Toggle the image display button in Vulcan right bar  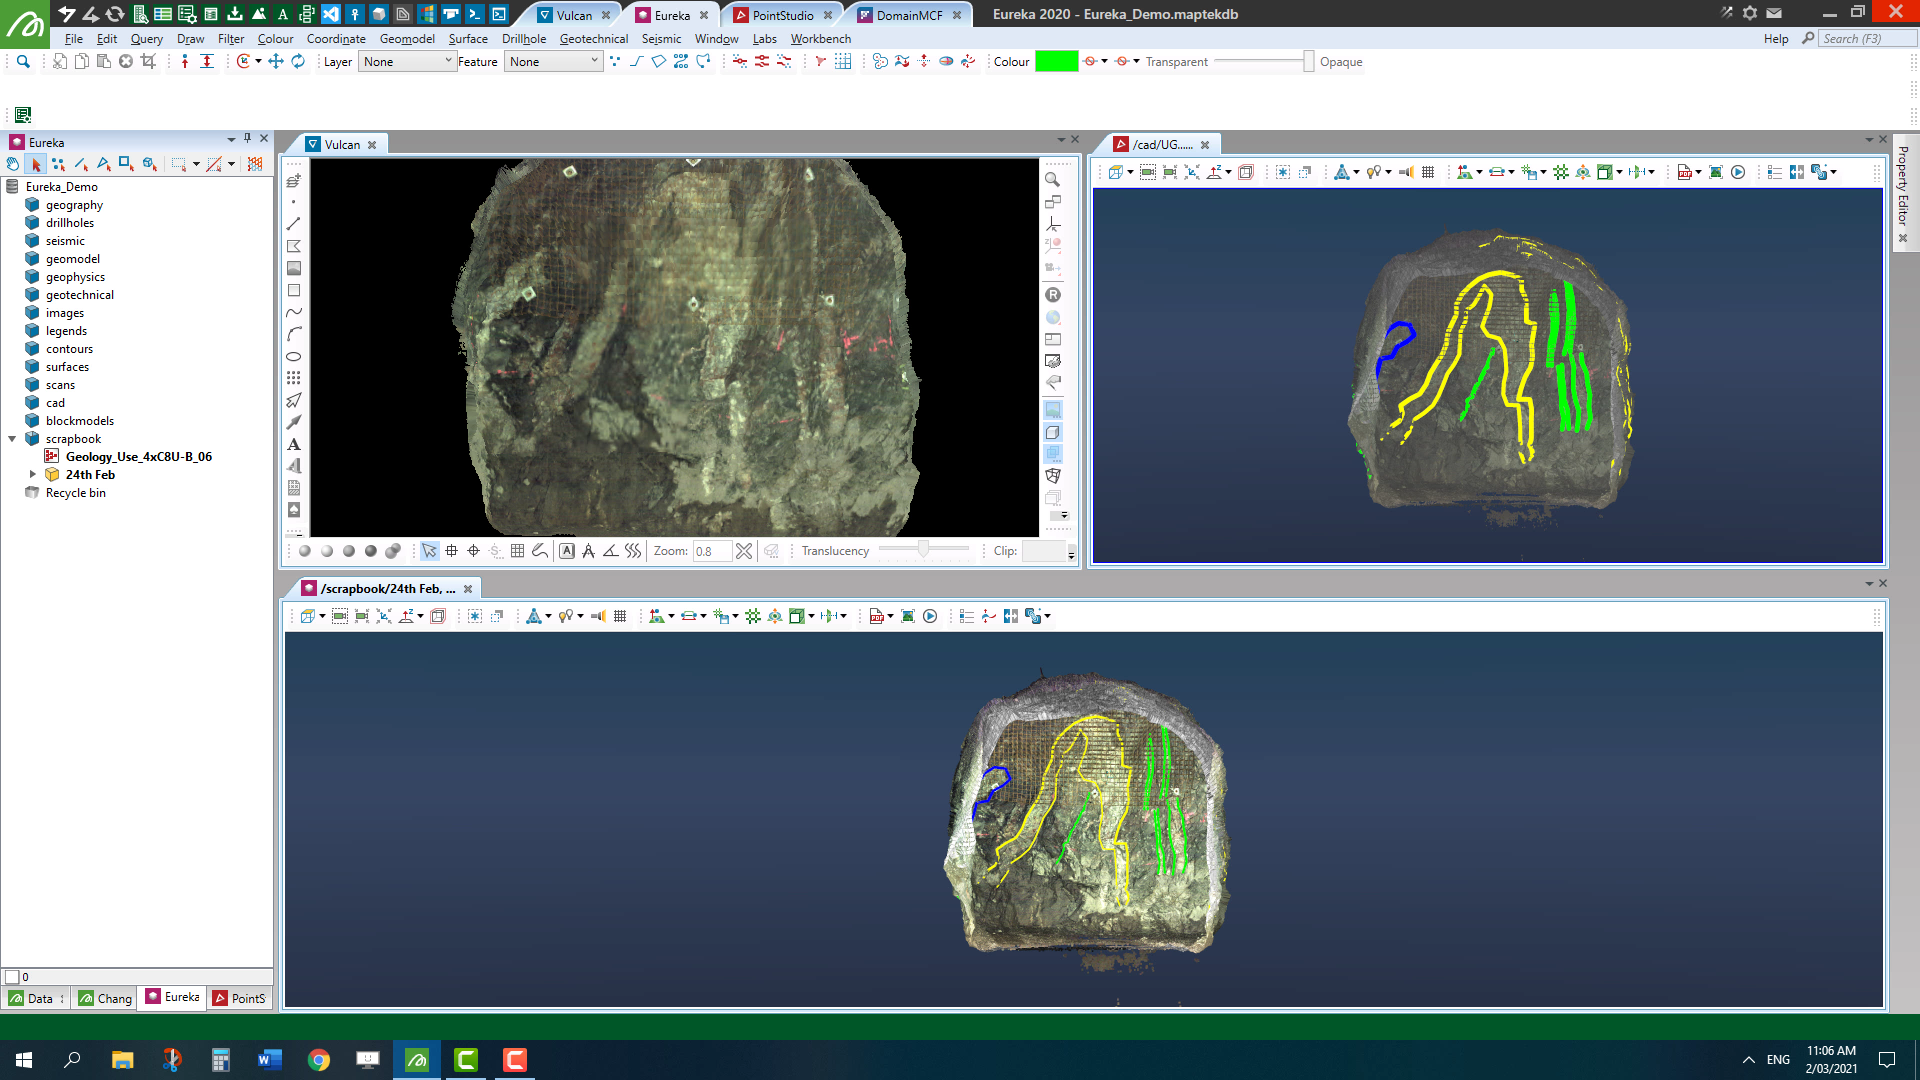coord(1053,410)
